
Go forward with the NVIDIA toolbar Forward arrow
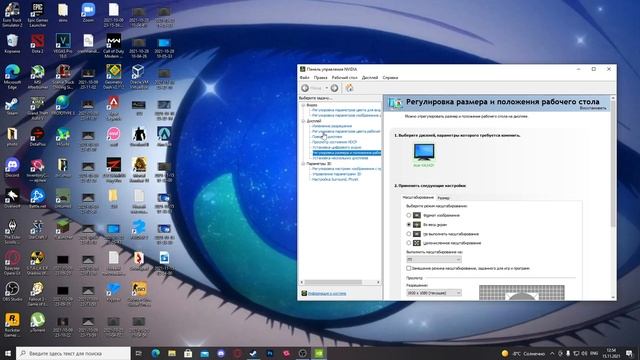(334, 88)
